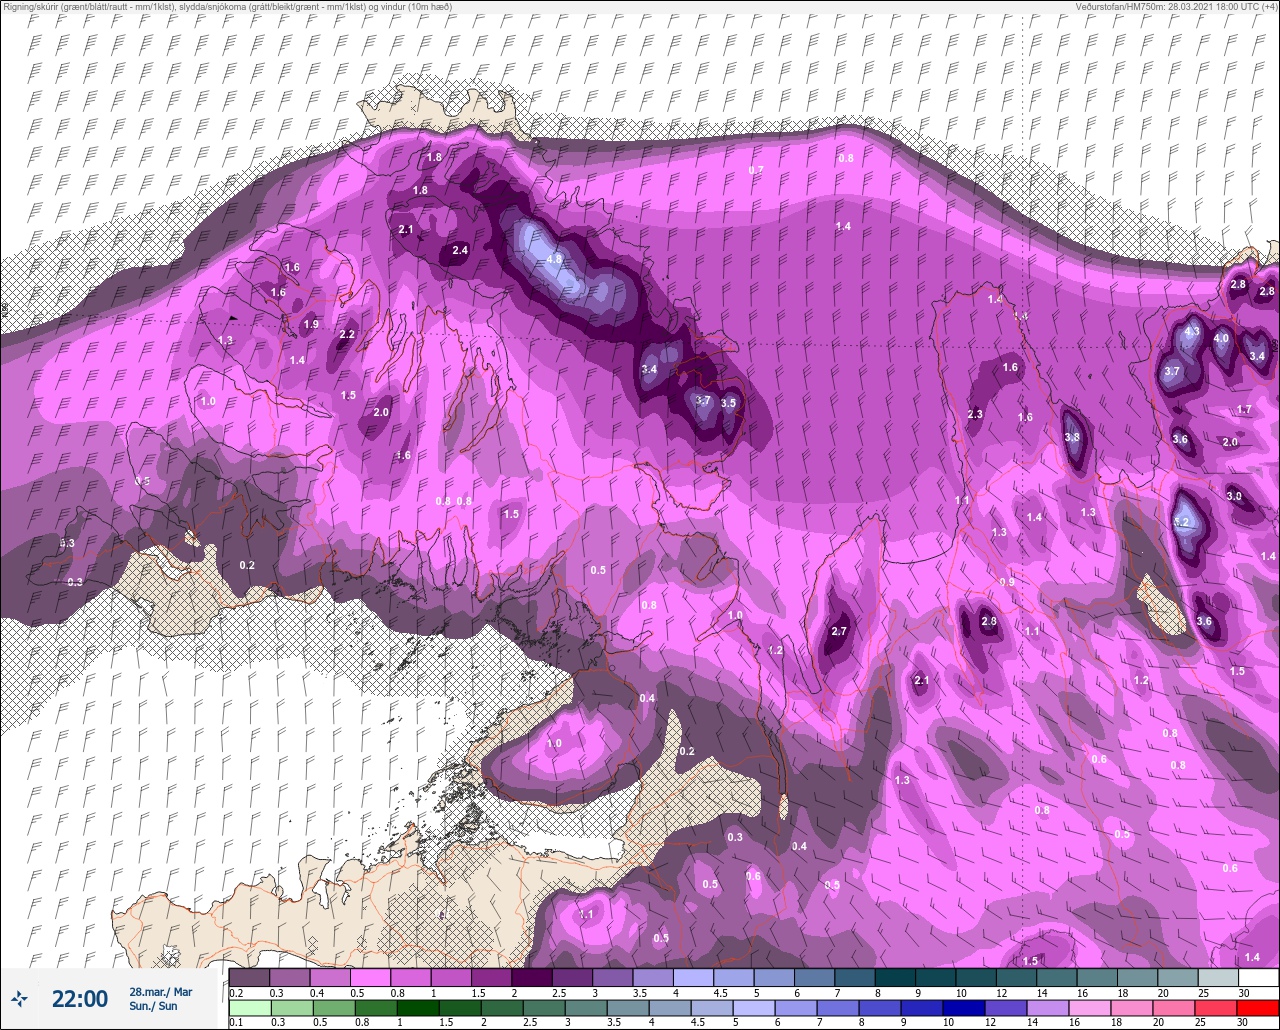Click the 2.4 precipitation value on map
This screenshot has height=1030, width=1280.
click(x=460, y=250)
